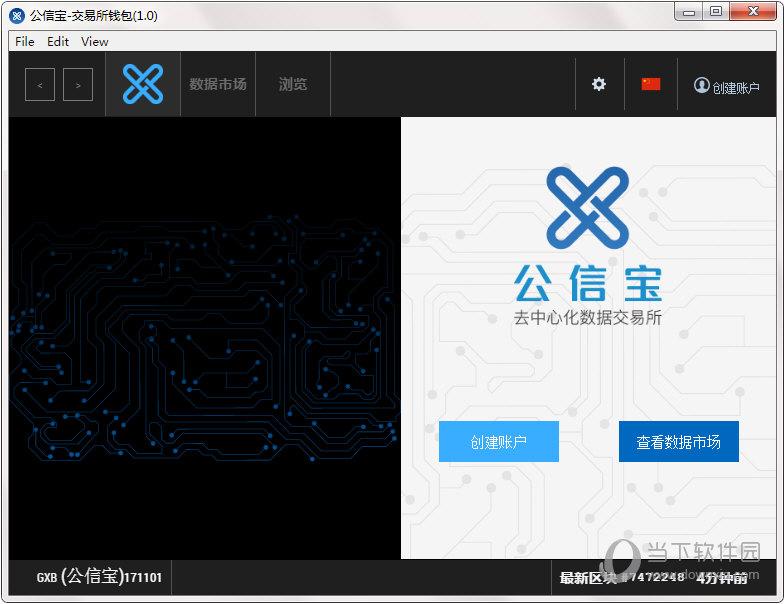Image resolution: width=784 pixels, height=604 pixels.
Task: Go back with the left arrow button
Action: (x=40, y=85)
